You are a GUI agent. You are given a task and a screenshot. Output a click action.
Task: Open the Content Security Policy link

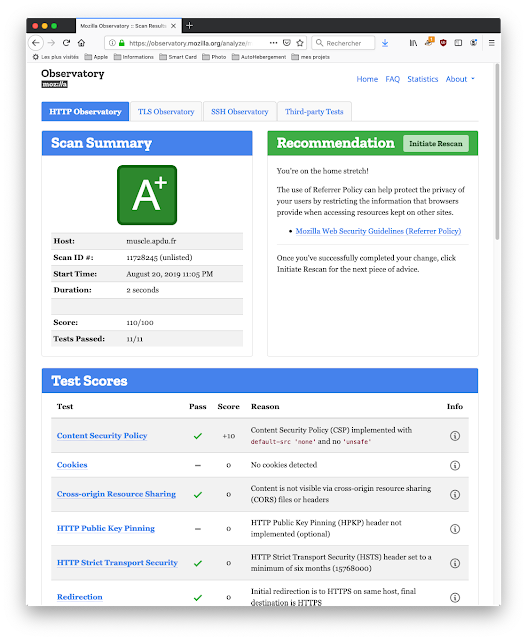click(x=102, y=436)
